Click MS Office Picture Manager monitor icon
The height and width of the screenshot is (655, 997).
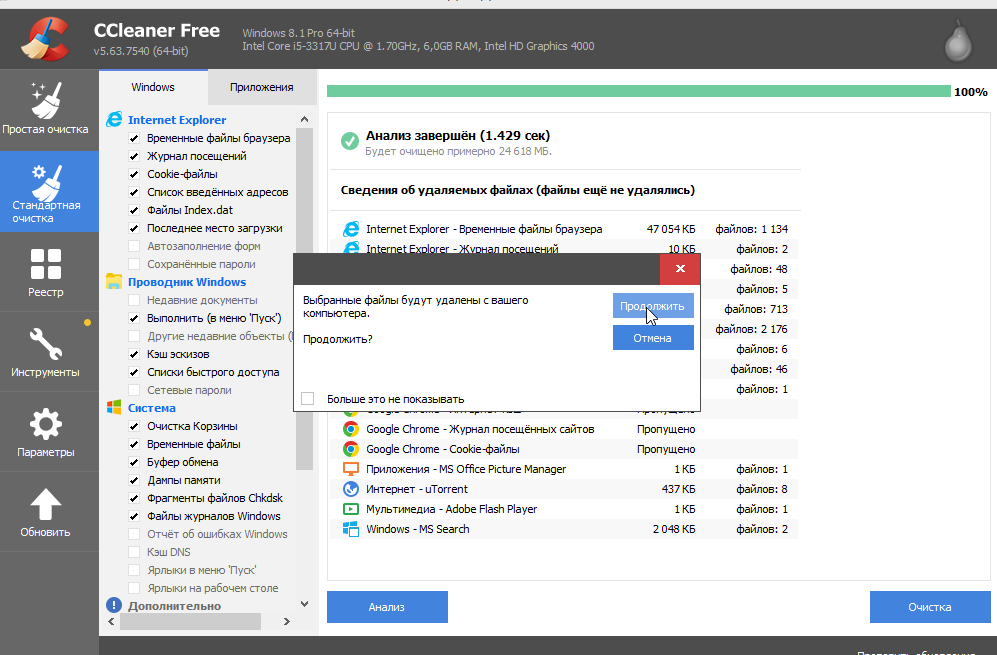tap(350, 469)
